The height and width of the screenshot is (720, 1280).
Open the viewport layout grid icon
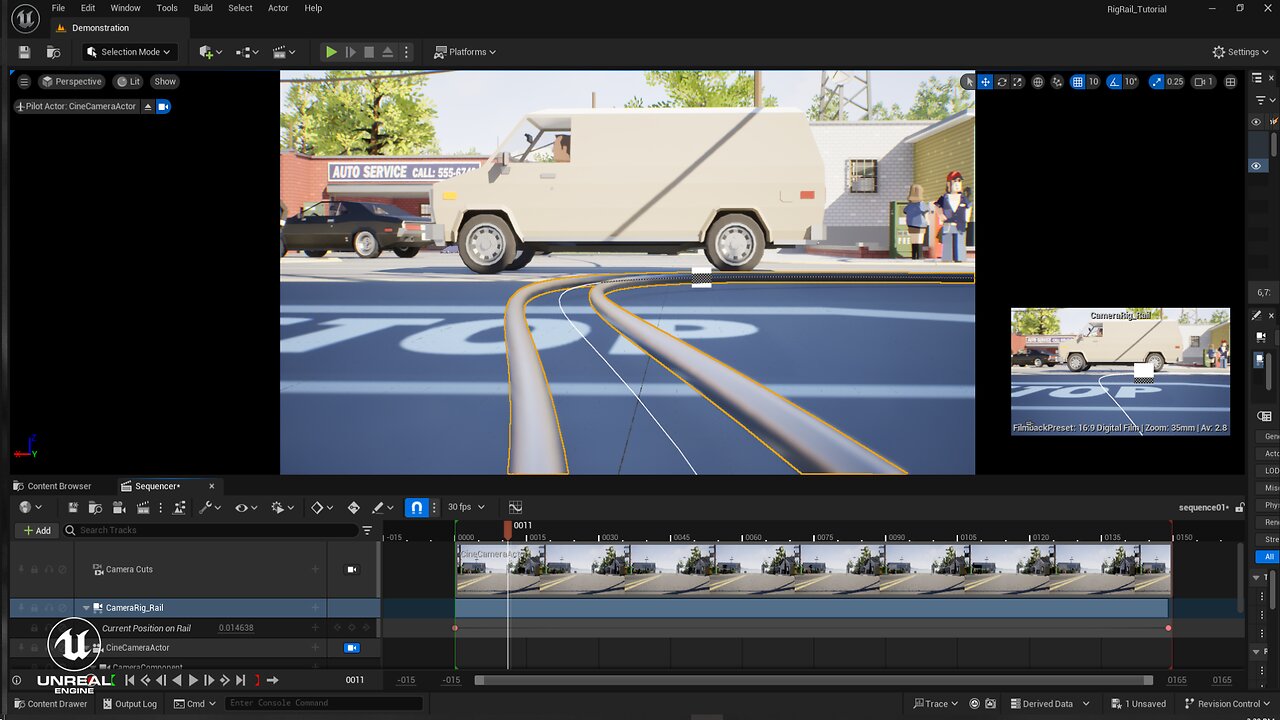pos(1231,82)
